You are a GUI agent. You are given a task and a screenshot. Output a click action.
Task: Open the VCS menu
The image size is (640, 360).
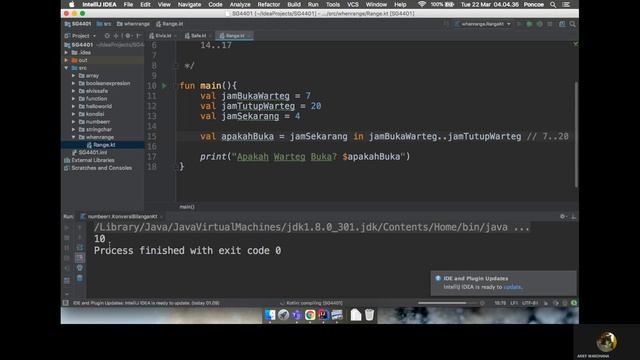pyautogui.click(x=353, y=4)
